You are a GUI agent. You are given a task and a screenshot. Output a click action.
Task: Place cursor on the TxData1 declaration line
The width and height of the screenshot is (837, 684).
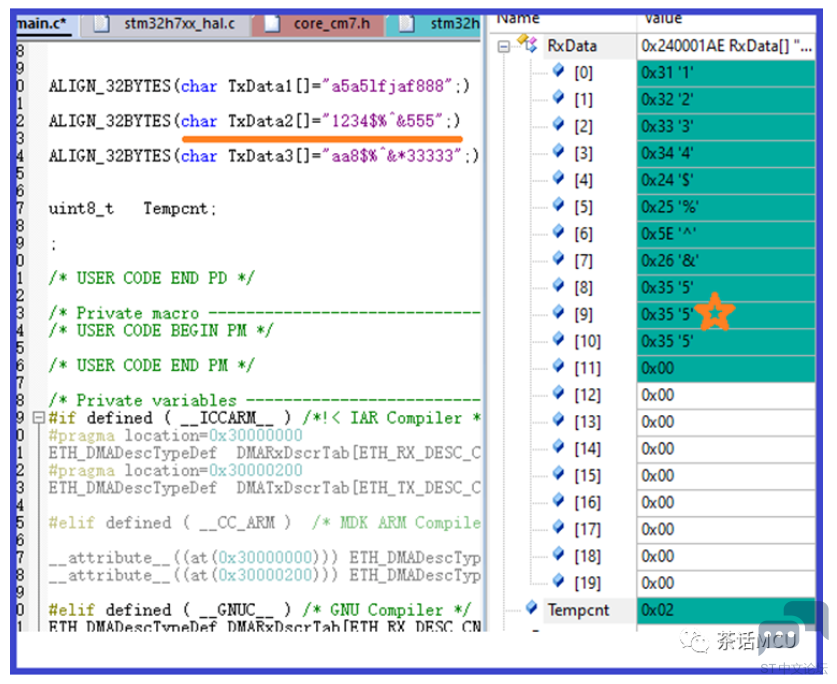click(x=259, y=86)
